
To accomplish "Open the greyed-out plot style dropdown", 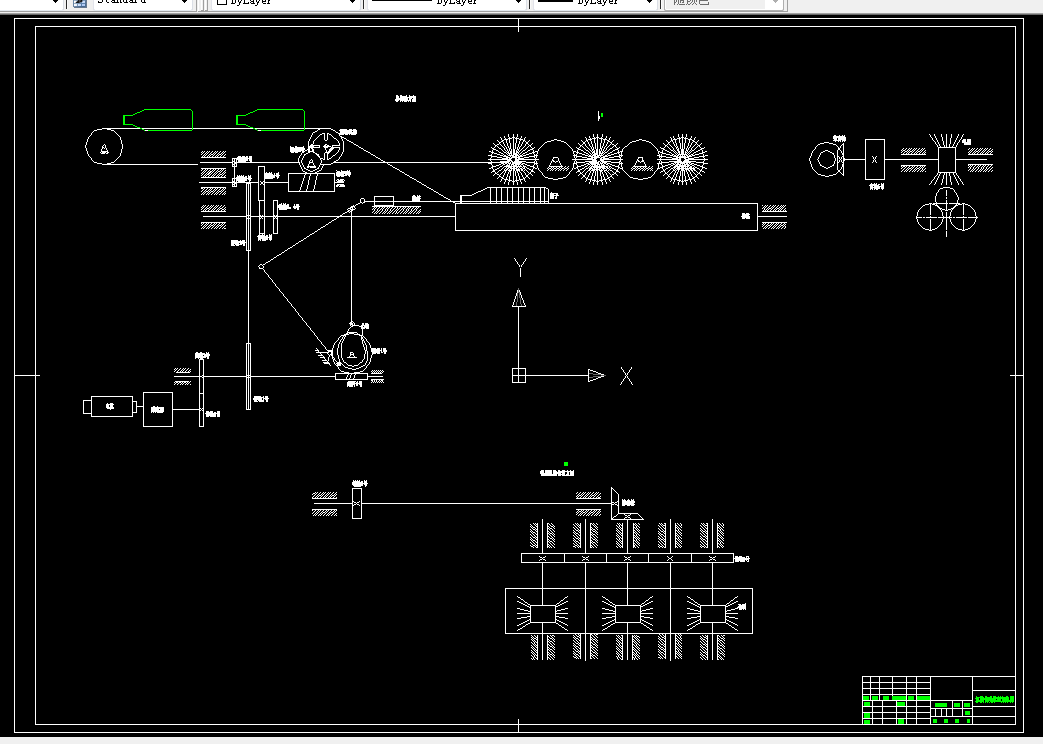I will coord(724,3).
